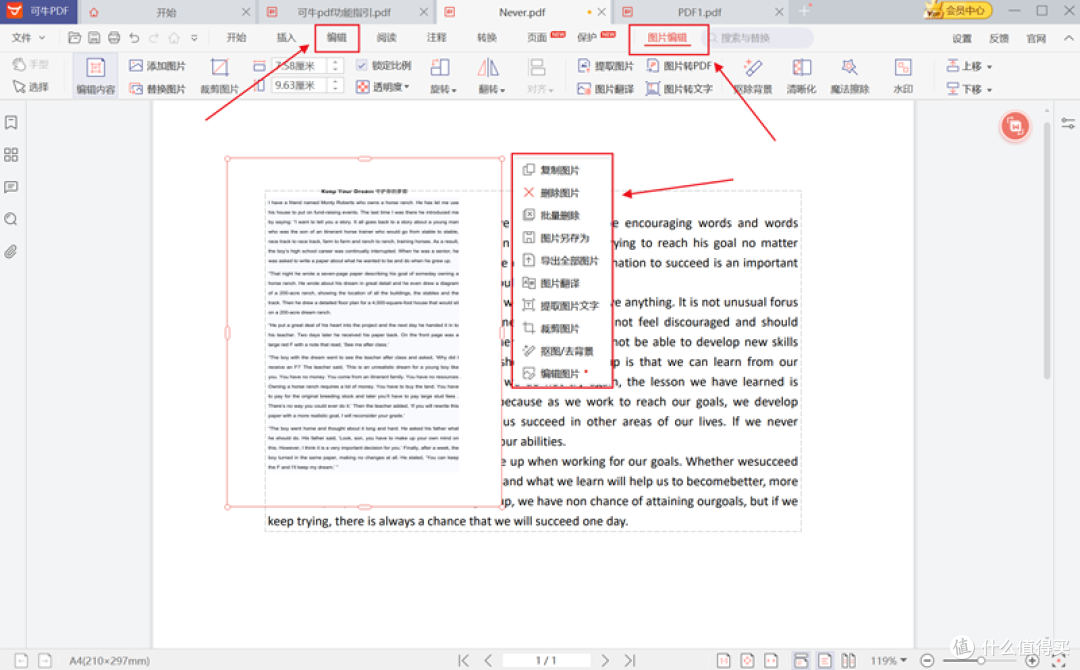Click the 设置 (settings) link
Image resolution: width=1080 pixels, height=670 pixels.
[962, 39]
